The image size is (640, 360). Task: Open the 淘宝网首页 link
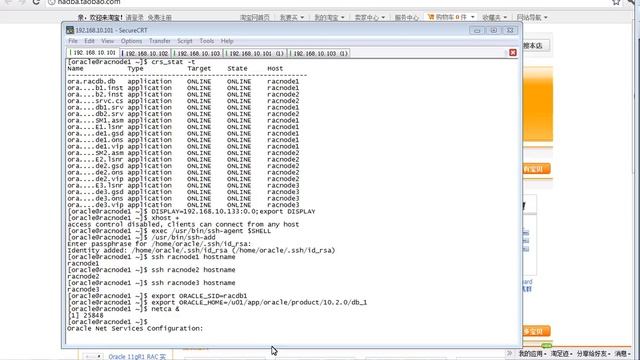[255, 18]
